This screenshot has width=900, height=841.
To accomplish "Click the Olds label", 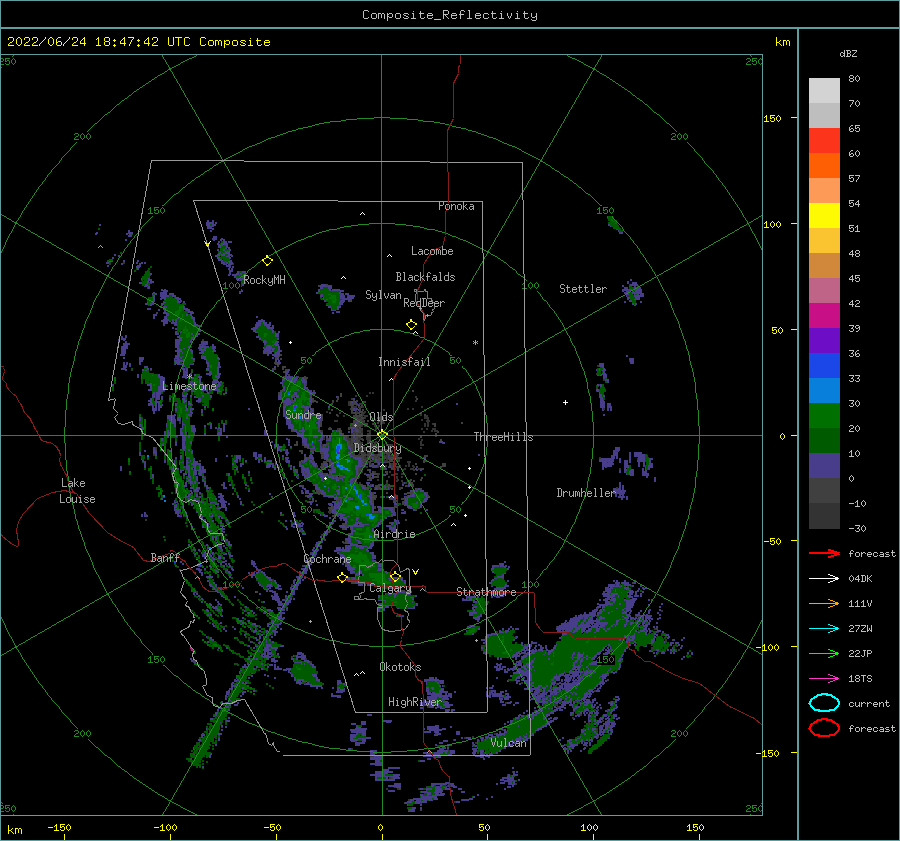I will 381,417.
